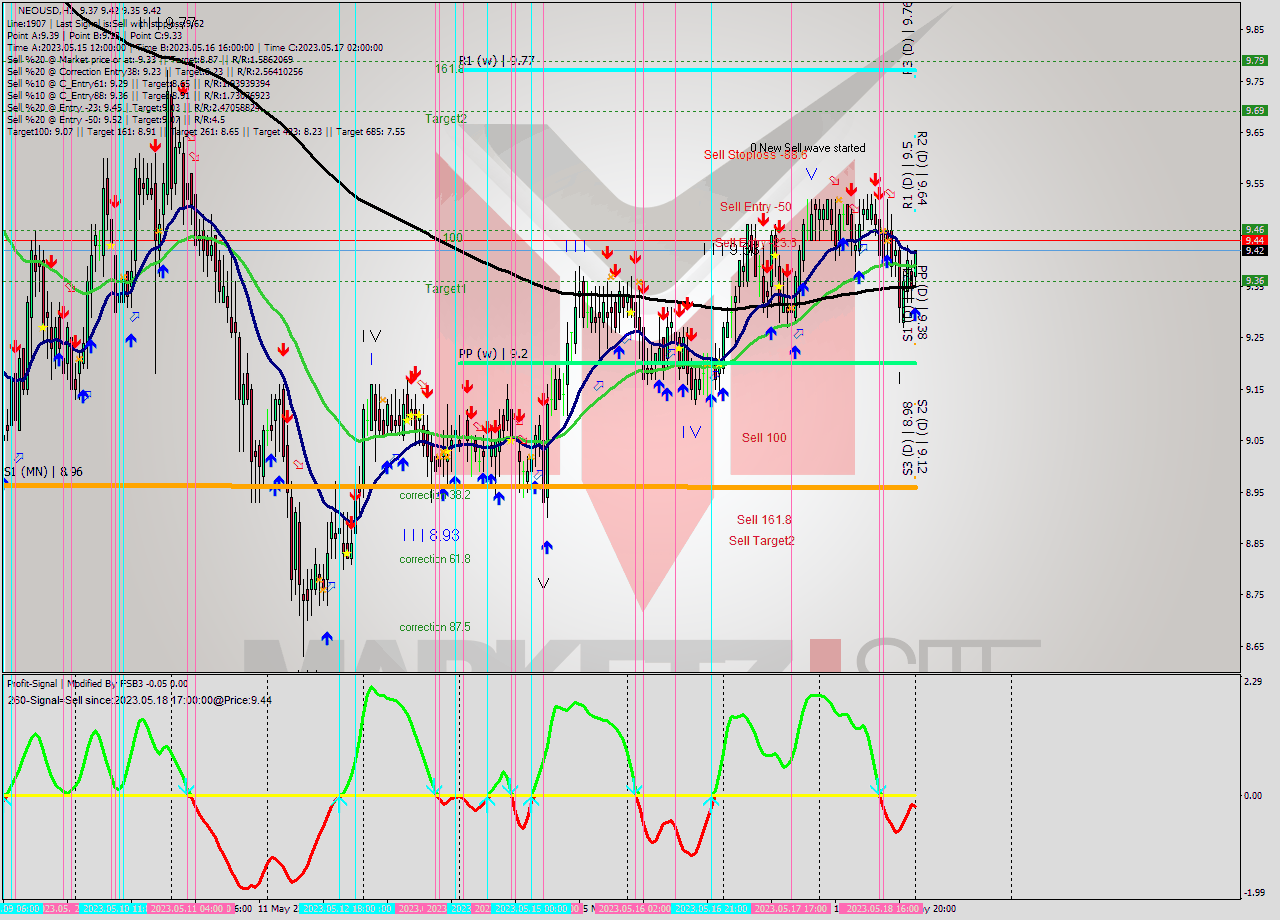Click the 9.85 price scale value

(x=1254, y=29)
